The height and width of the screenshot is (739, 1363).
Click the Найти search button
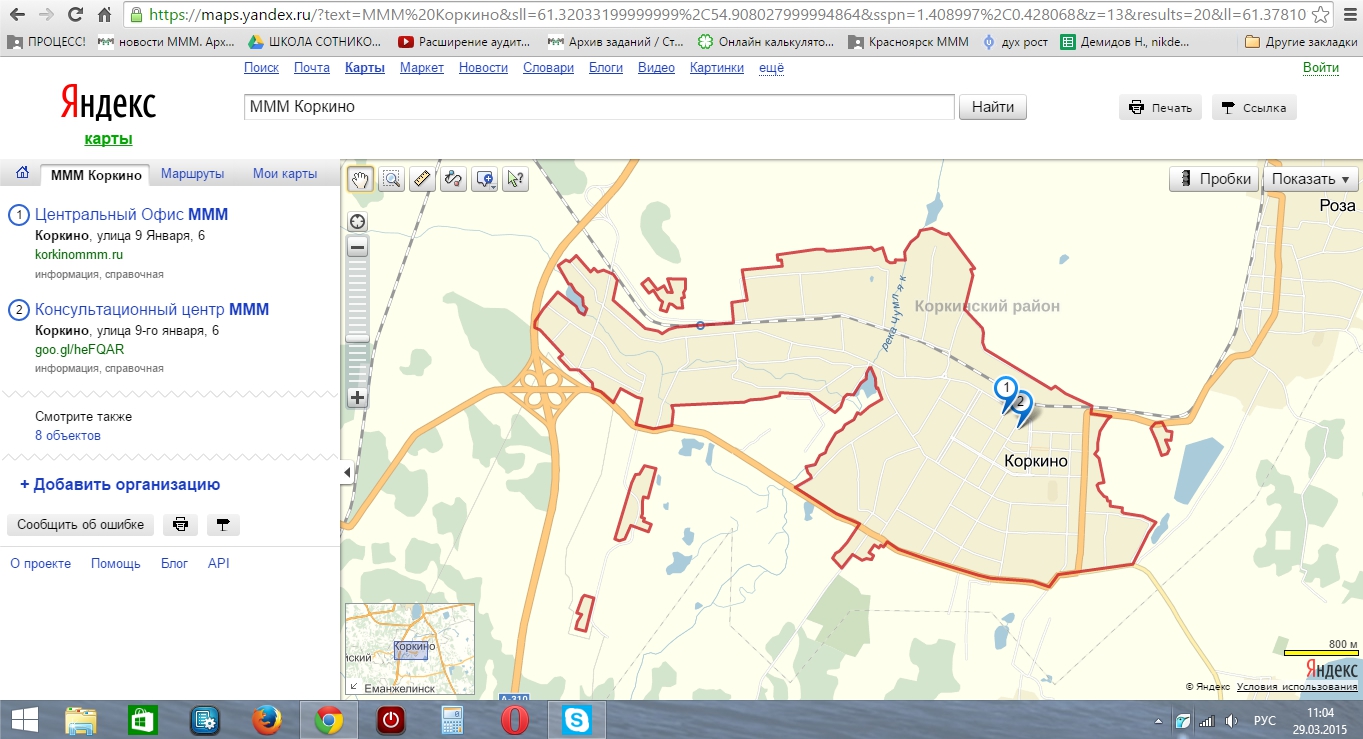[993, 107]
